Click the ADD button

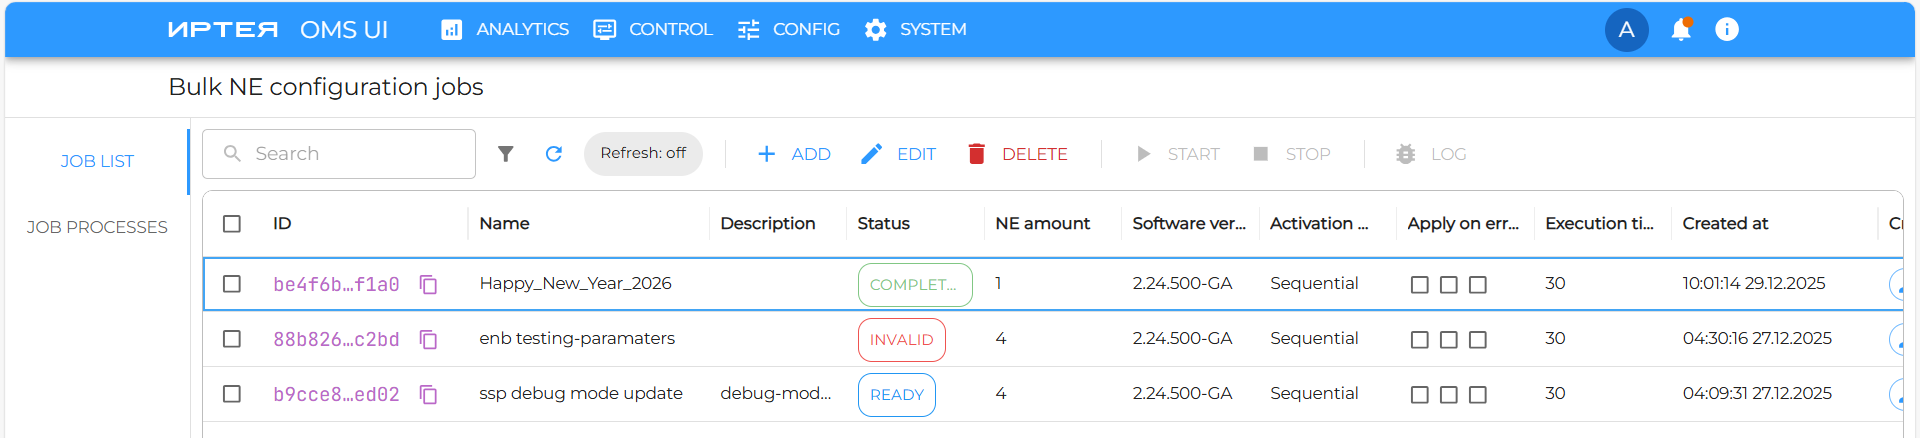point(794,154)
